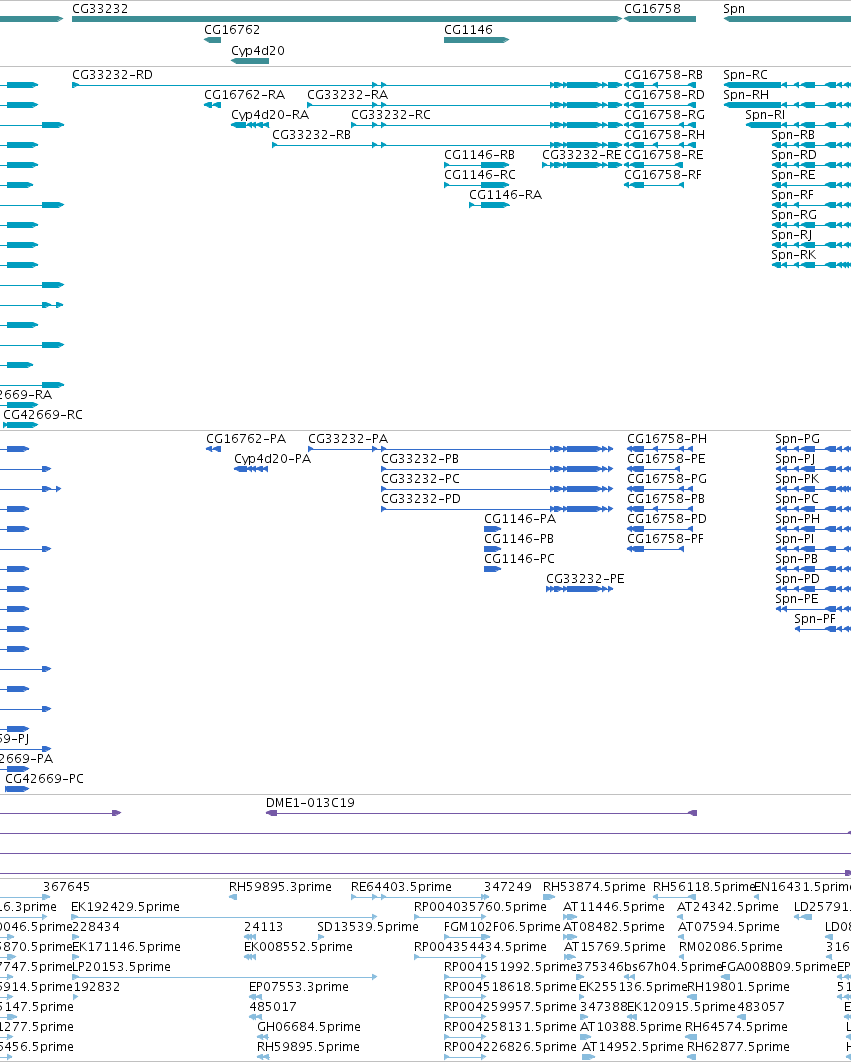Open transcript CG1146-RC
Image resolution: width=851 pixels, height=1062 pixels.
(x=480, y=175)
